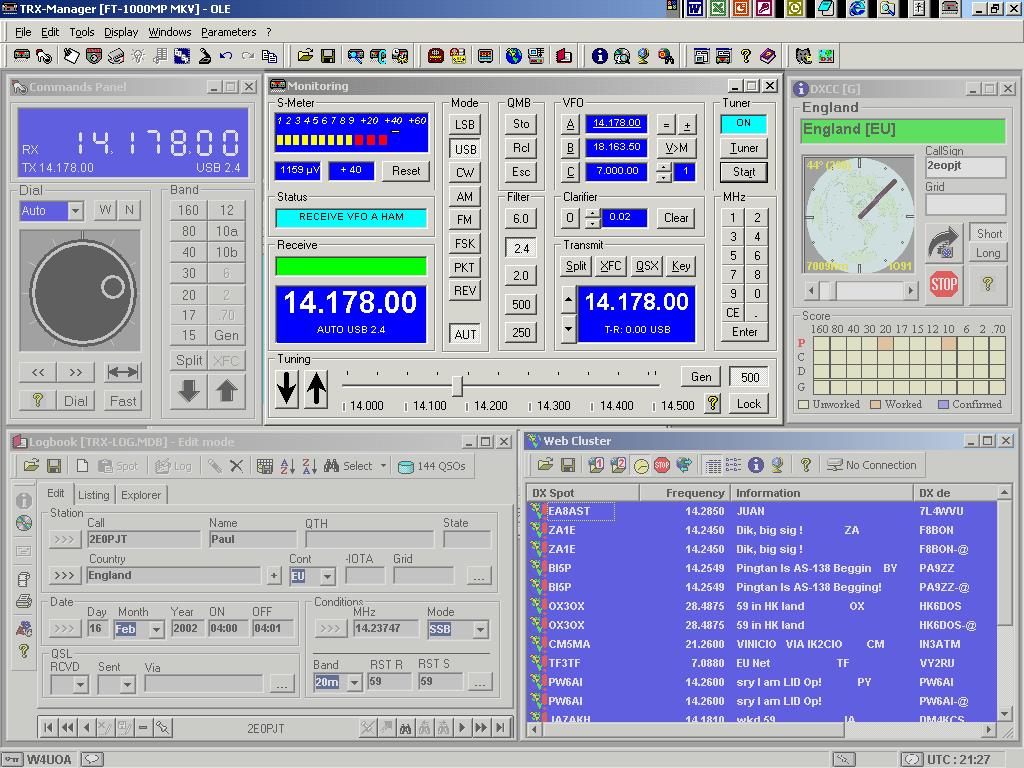Click the help icon in Commands Panel

coord(38,400)
